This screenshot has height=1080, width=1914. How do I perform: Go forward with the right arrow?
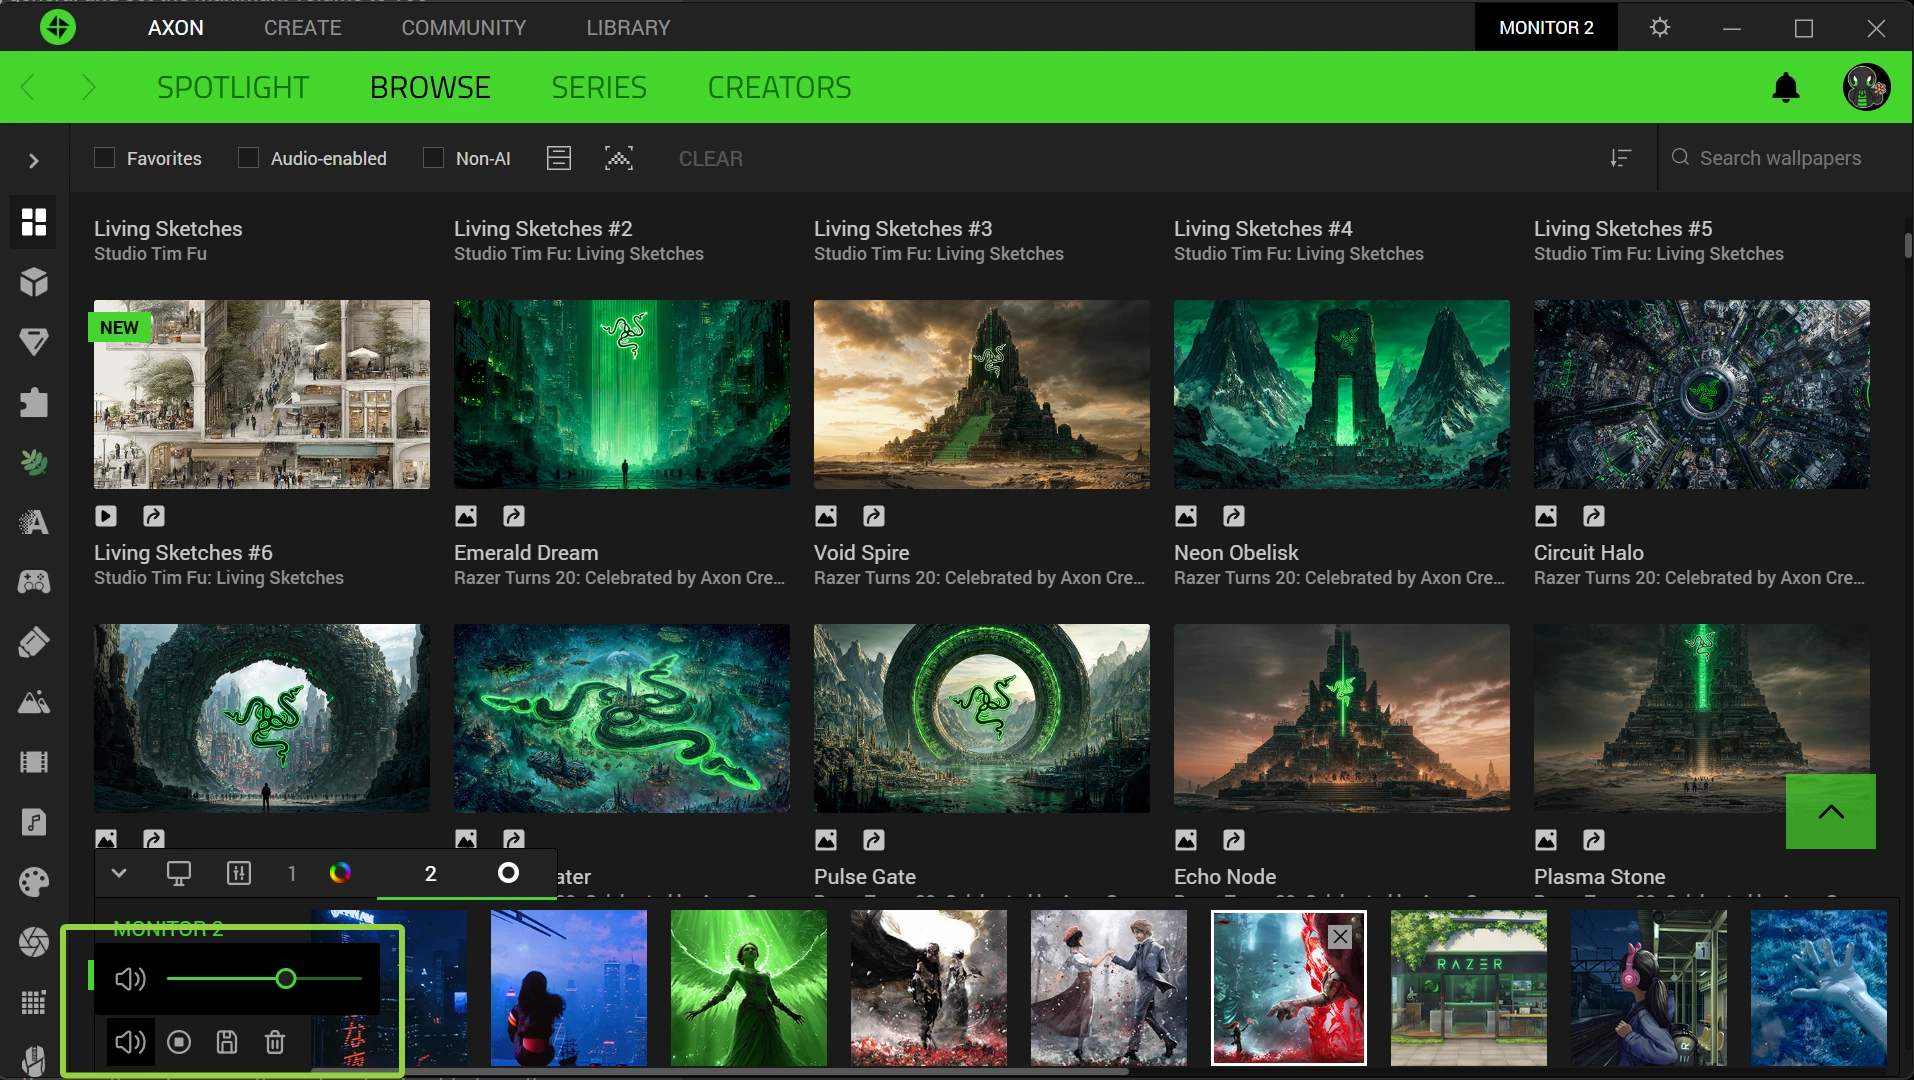pos(88,88)
